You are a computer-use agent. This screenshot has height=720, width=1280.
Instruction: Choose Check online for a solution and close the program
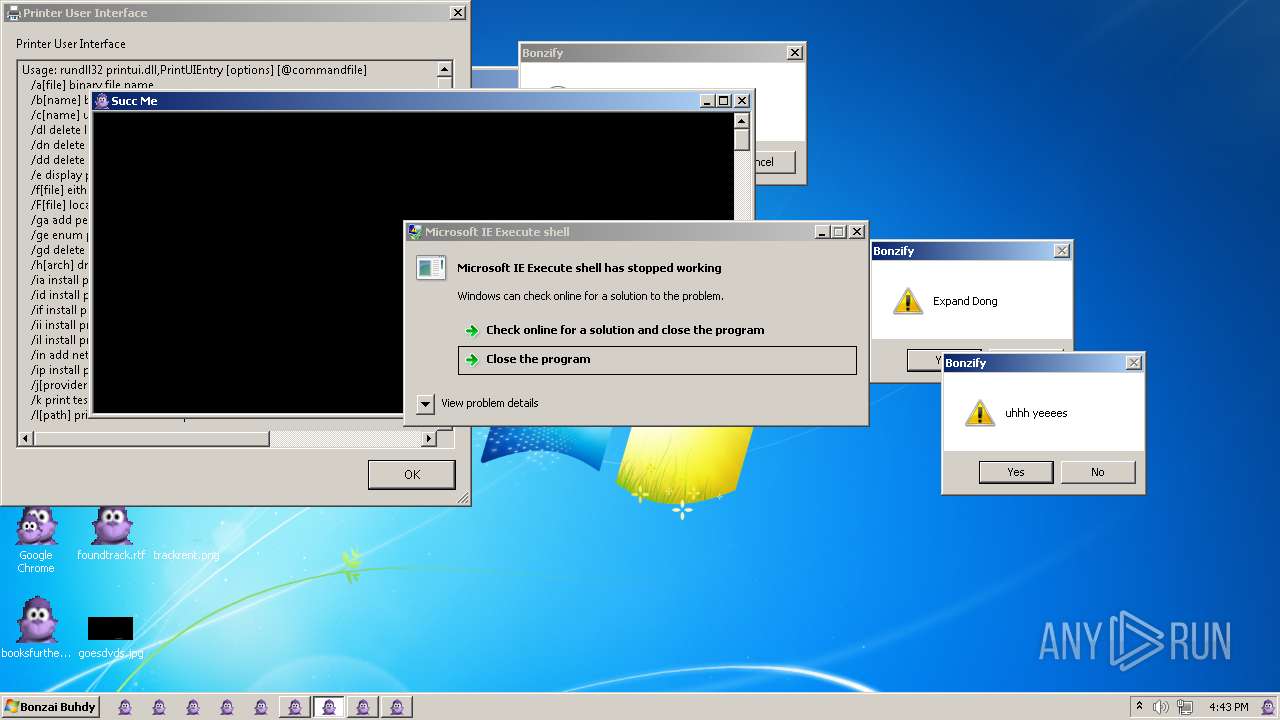click(625, 330)
